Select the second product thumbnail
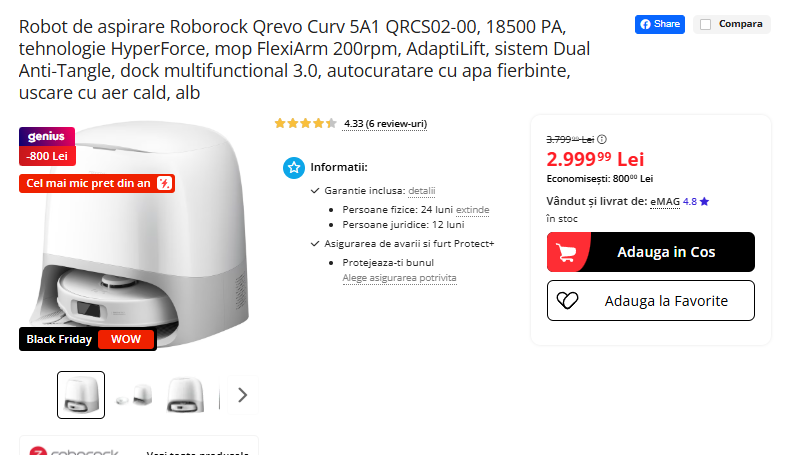 point(135,395)
